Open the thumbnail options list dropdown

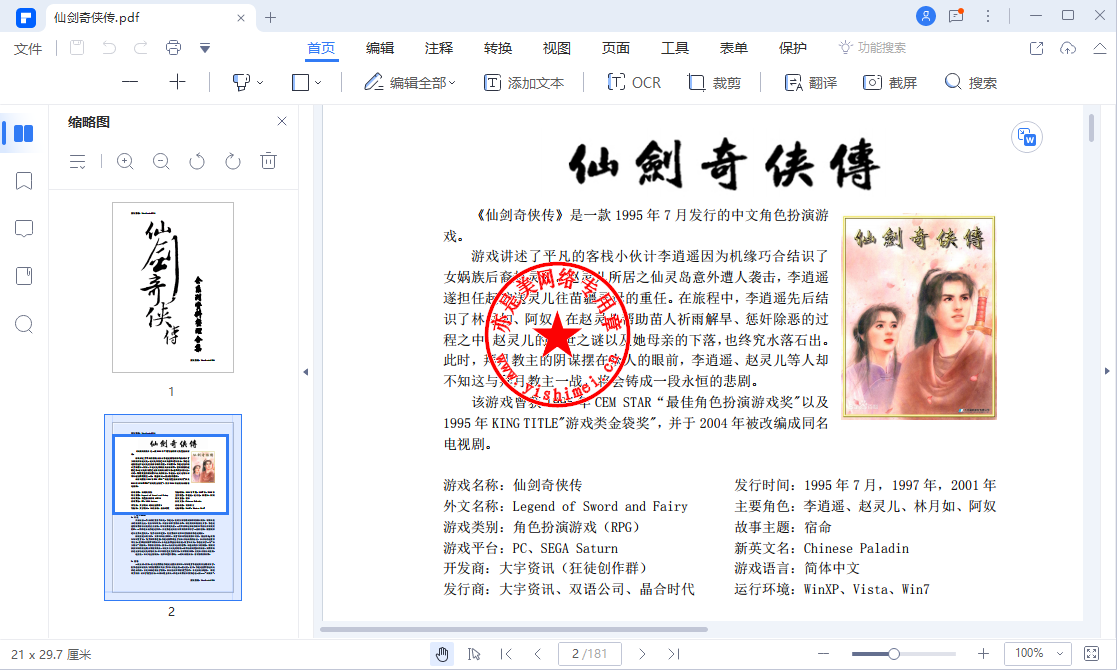click(78, 162)
